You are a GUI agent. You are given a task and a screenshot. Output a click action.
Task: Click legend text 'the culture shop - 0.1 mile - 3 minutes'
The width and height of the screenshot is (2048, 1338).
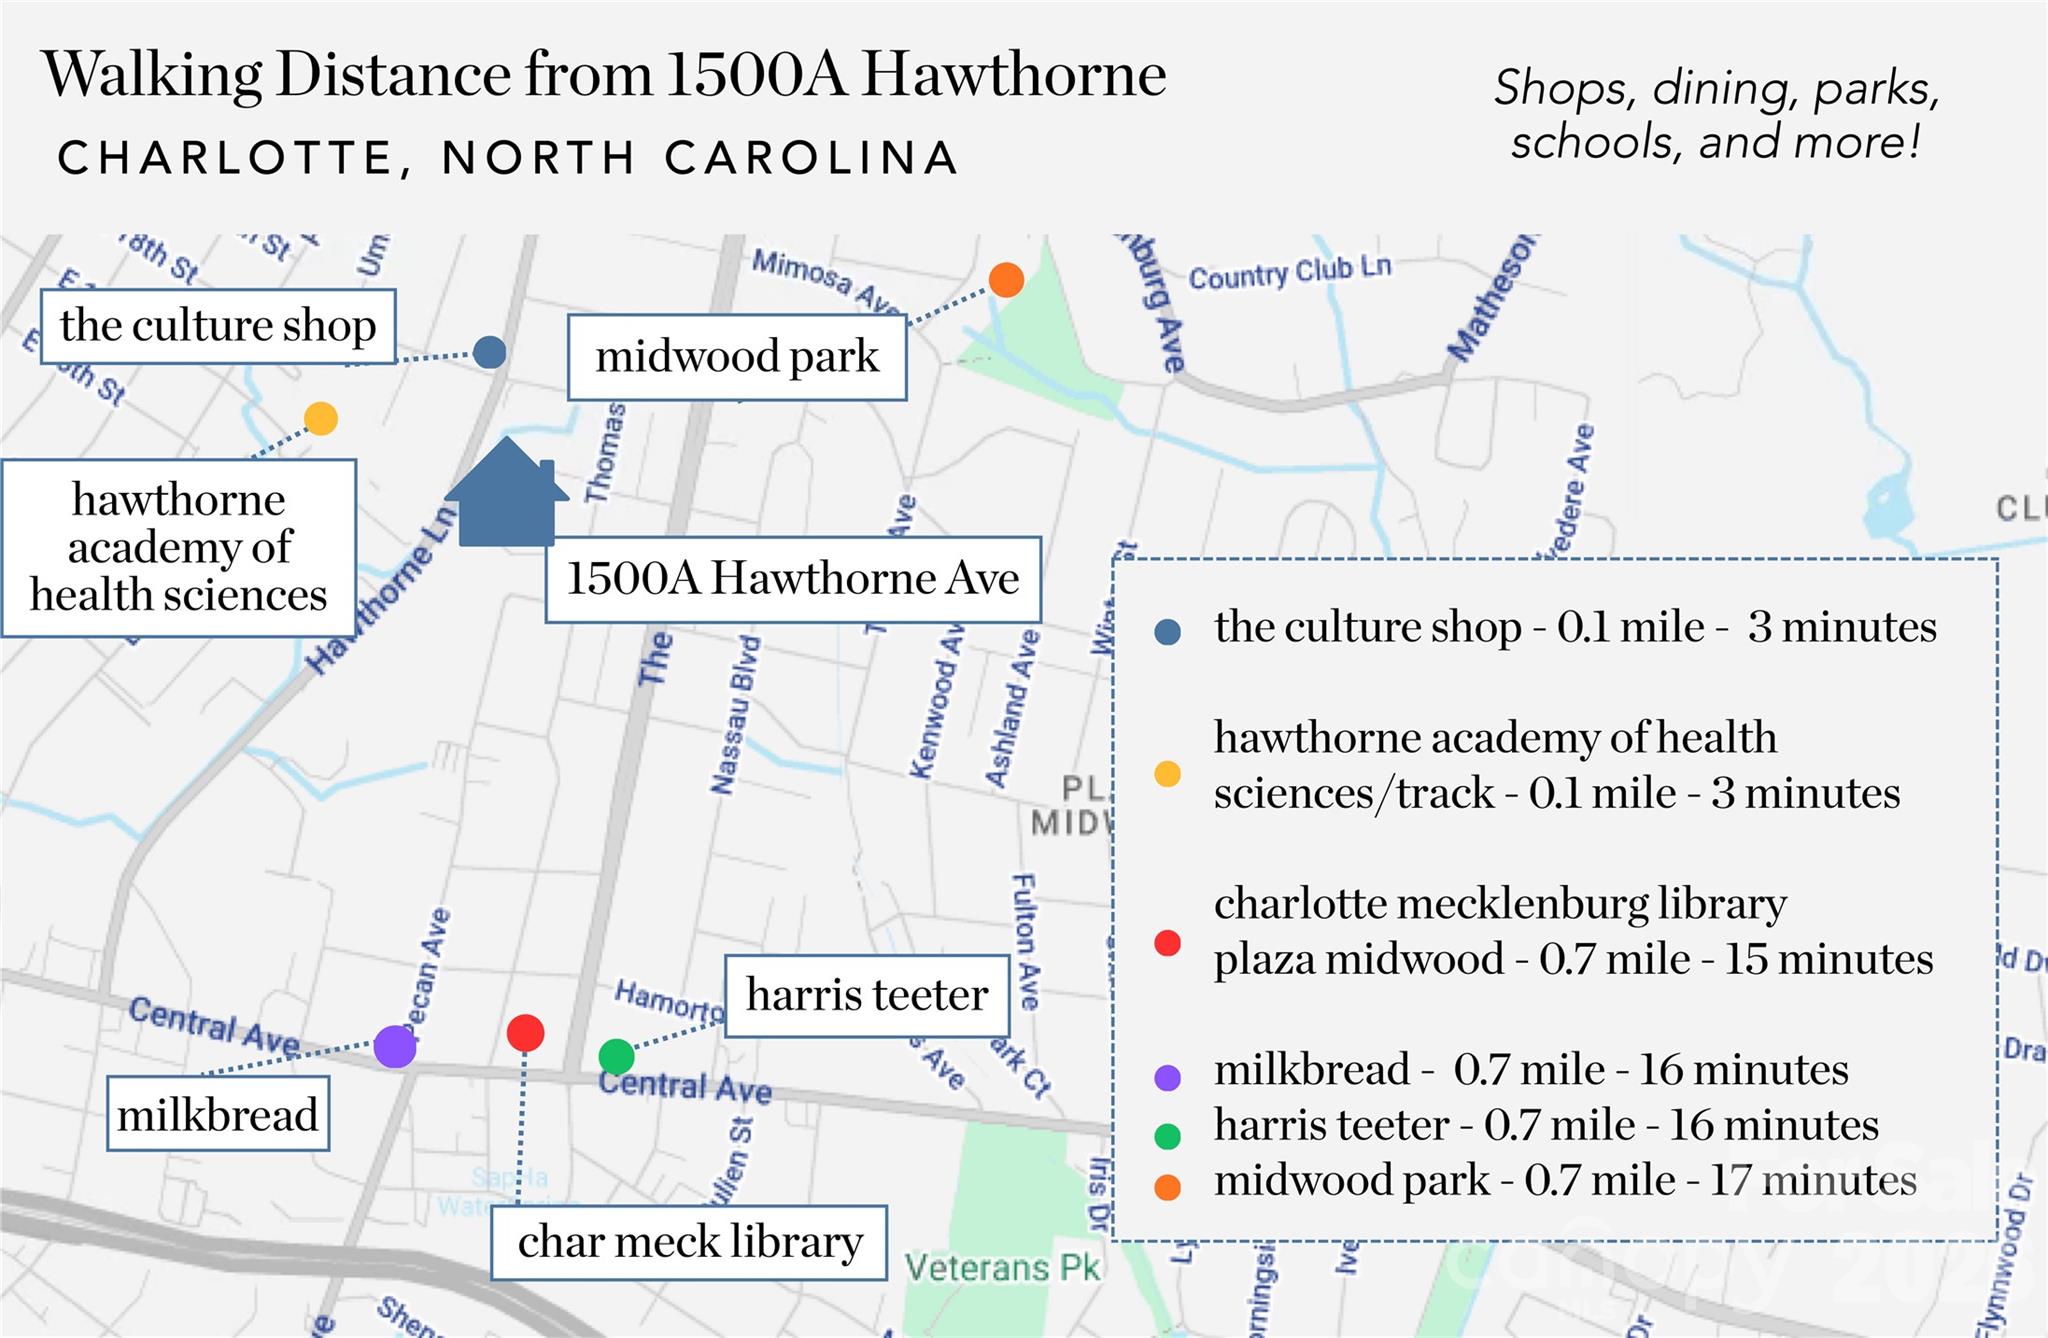point(1575,628)
